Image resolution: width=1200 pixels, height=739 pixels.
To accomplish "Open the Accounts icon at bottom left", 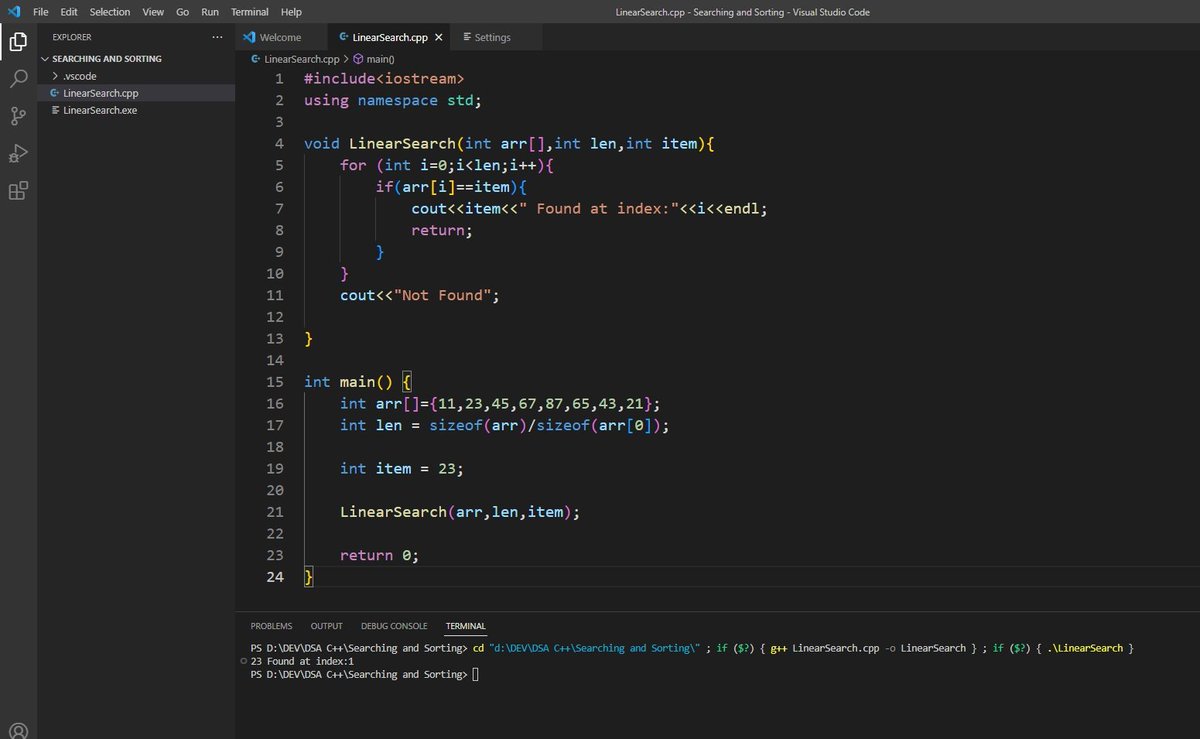I will coord(18,729).
